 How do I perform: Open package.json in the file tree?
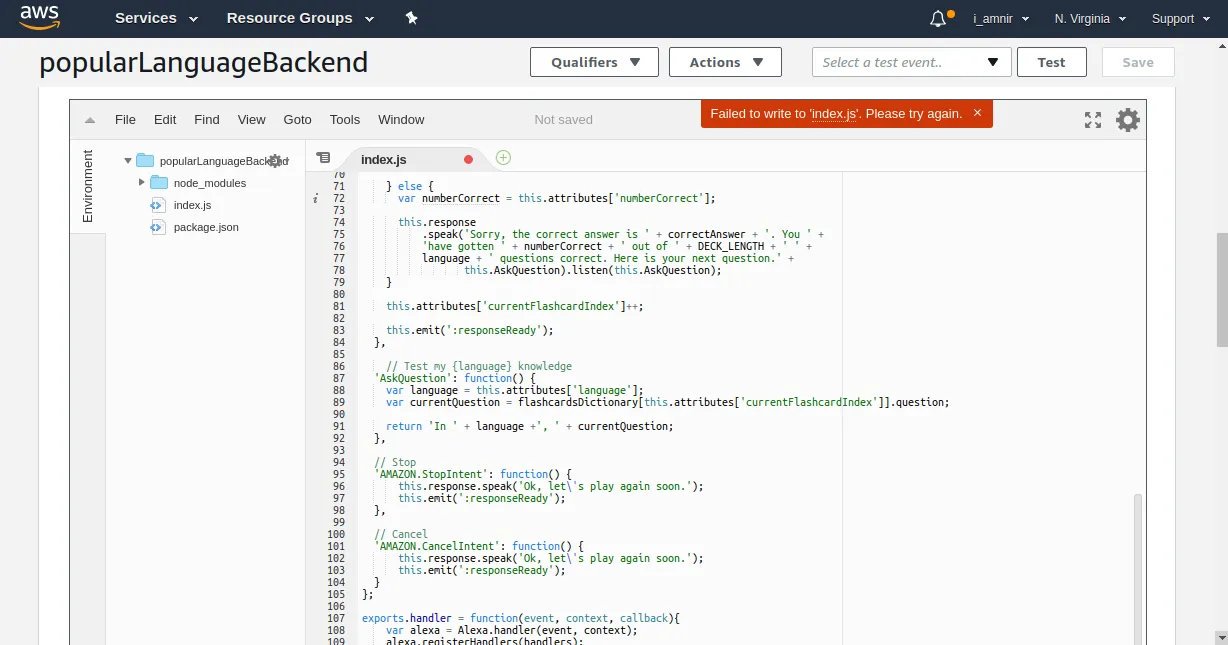click(x=206, y=227)
